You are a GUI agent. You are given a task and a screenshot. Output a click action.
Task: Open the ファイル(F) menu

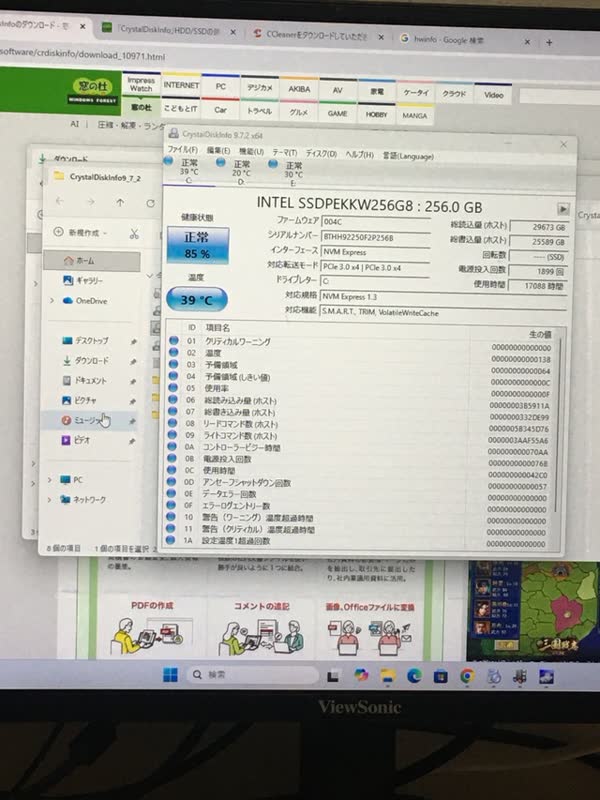[183, 150]
